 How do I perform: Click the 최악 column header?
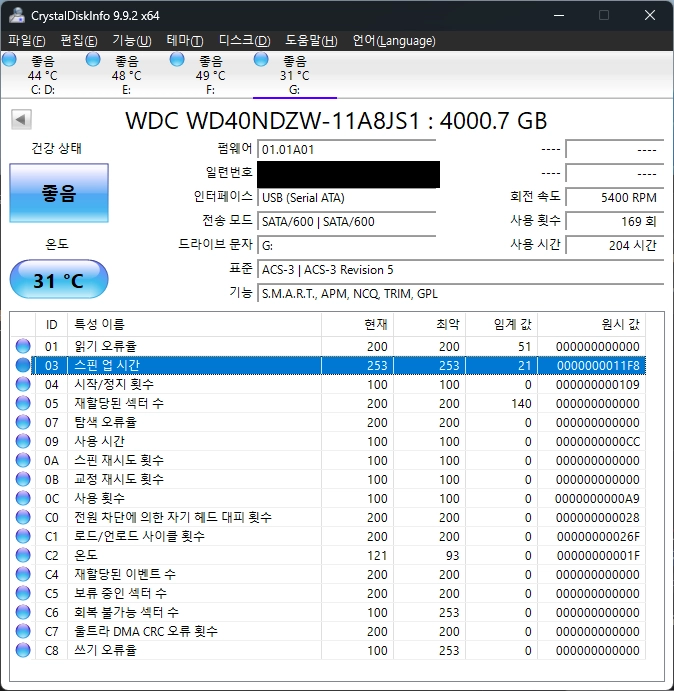coord(429,324)
